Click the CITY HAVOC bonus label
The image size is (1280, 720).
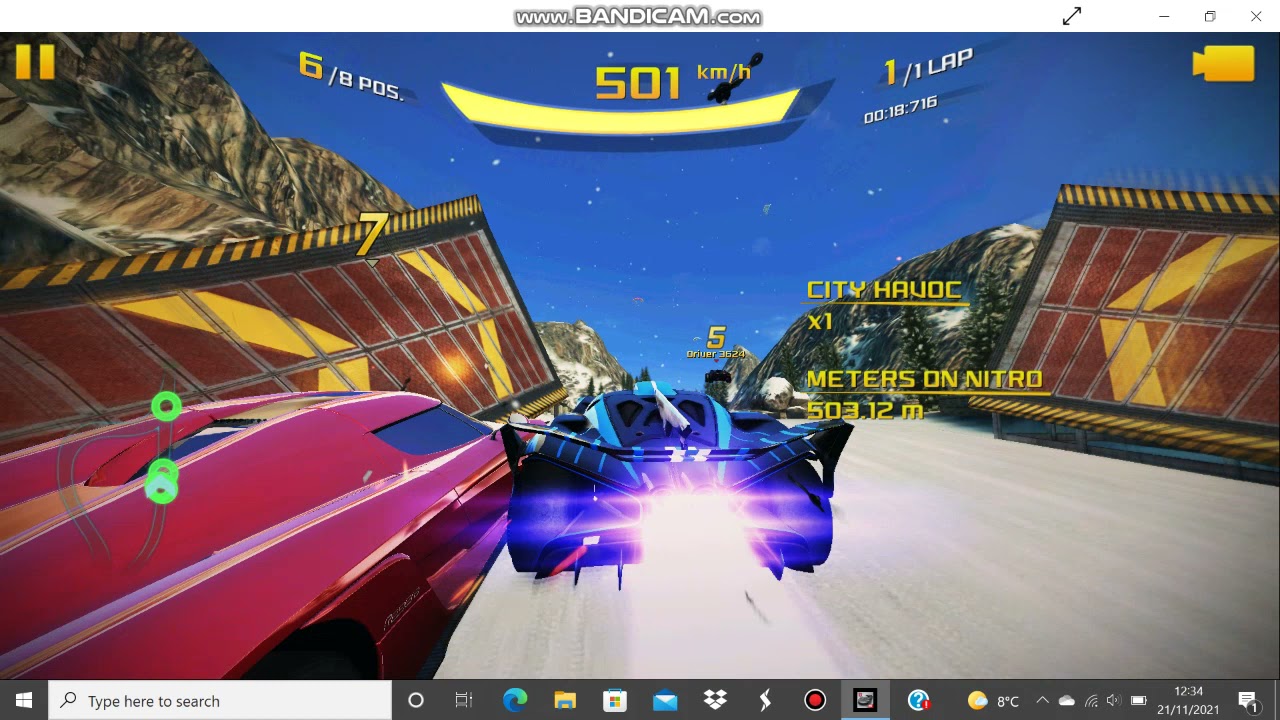click(884, 290)
